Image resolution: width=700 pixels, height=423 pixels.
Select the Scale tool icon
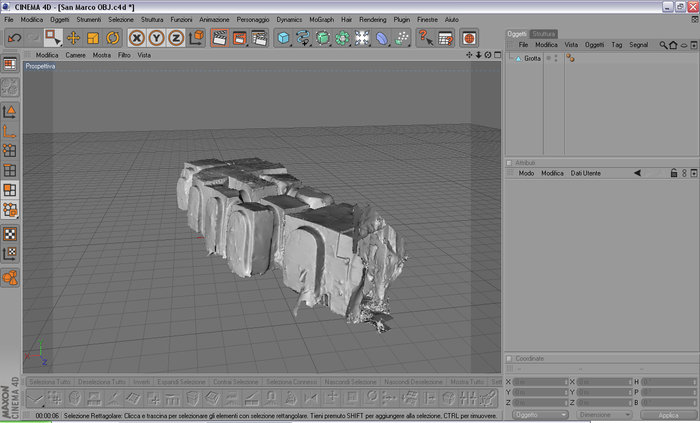pos(93,38)
